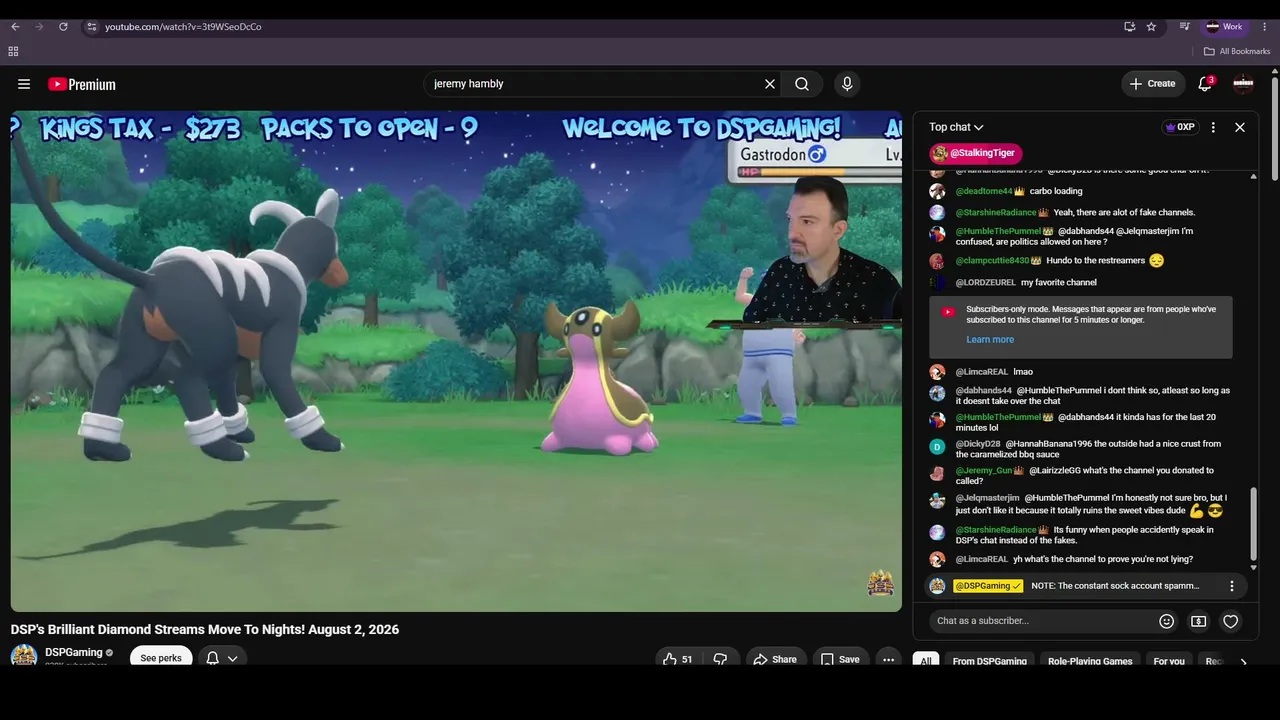
Task: Click @DickyD28's username in chat
Action: (x=978, y=444)
